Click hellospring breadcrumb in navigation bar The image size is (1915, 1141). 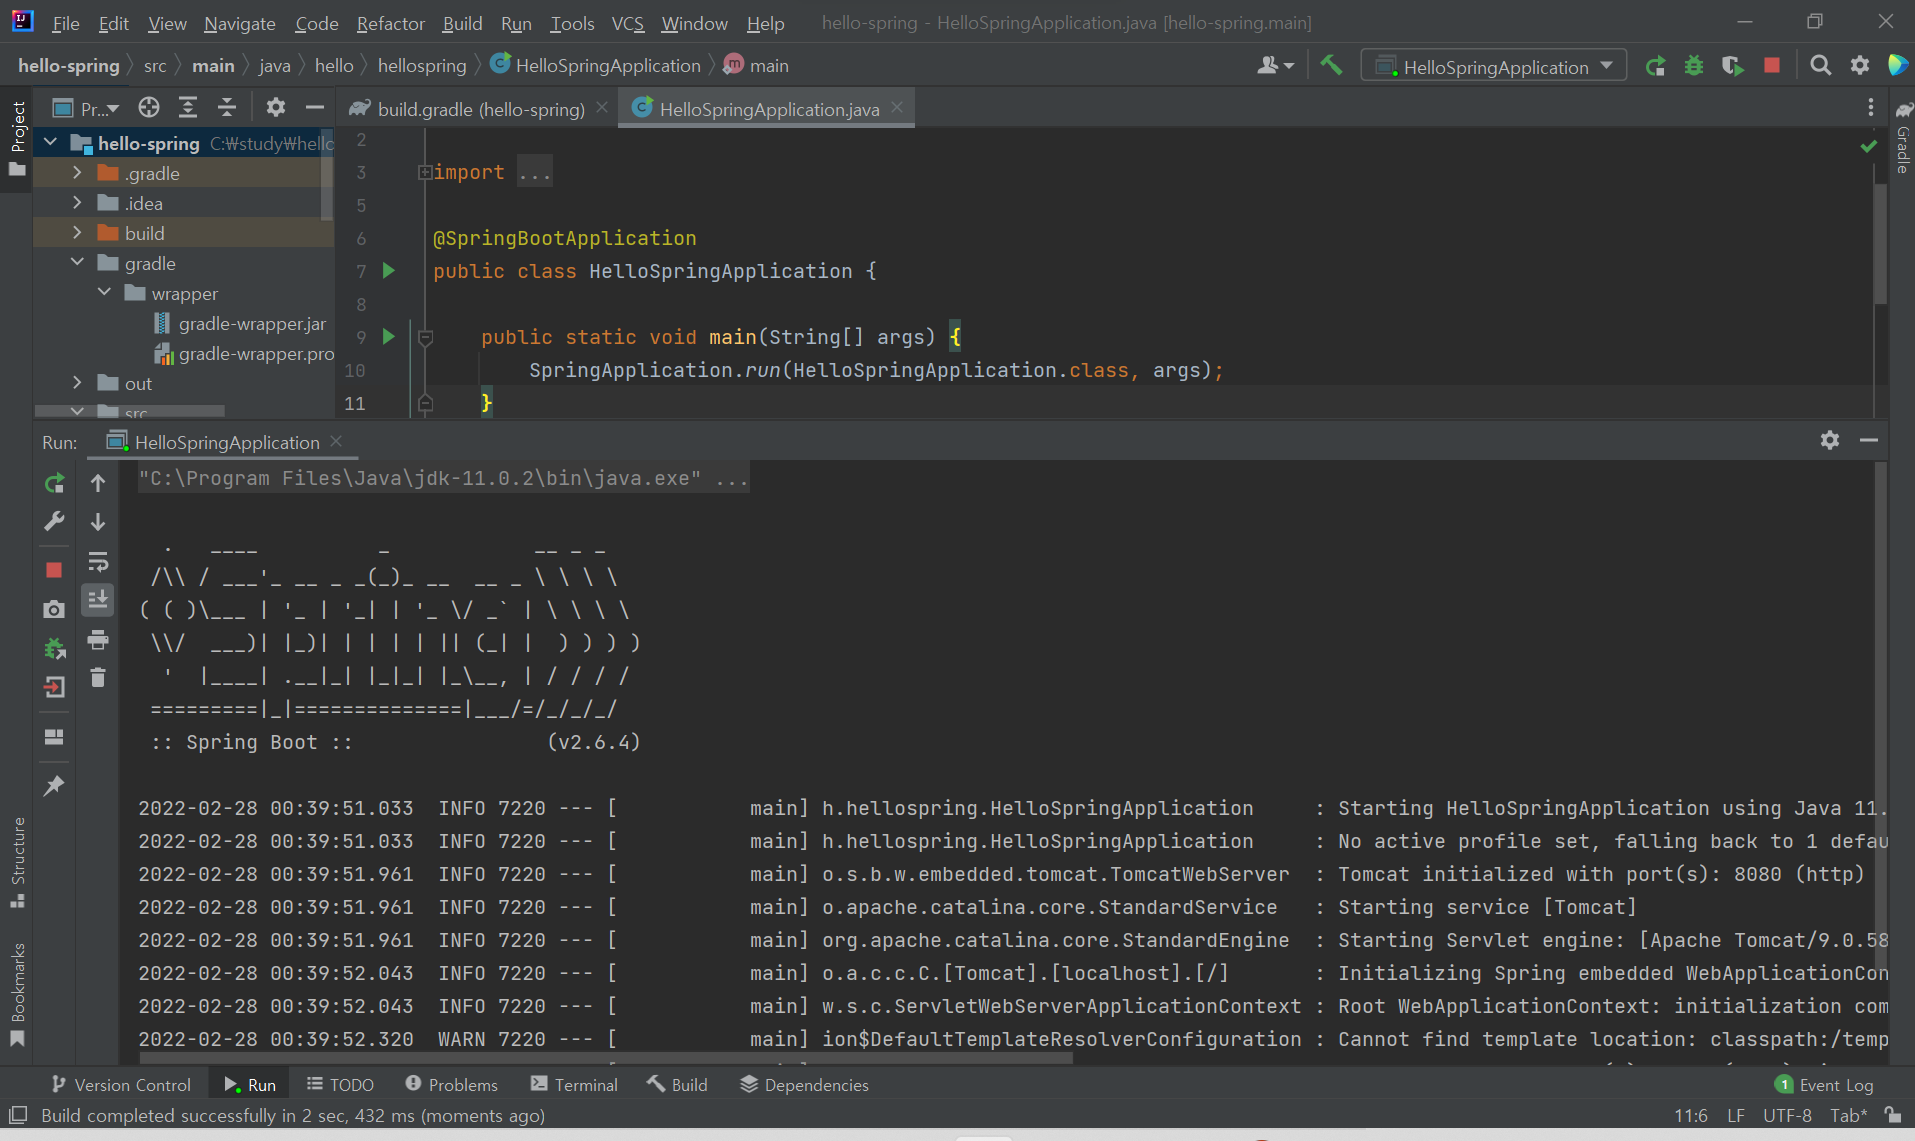pos(422,65)
